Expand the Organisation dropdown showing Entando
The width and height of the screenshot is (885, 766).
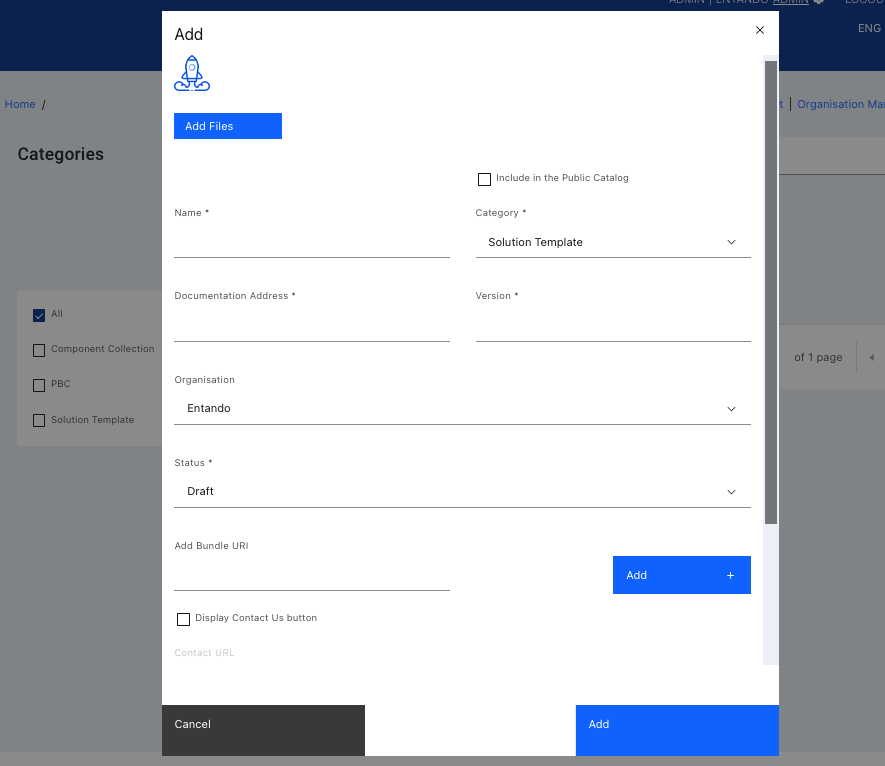tap(462, 408)
